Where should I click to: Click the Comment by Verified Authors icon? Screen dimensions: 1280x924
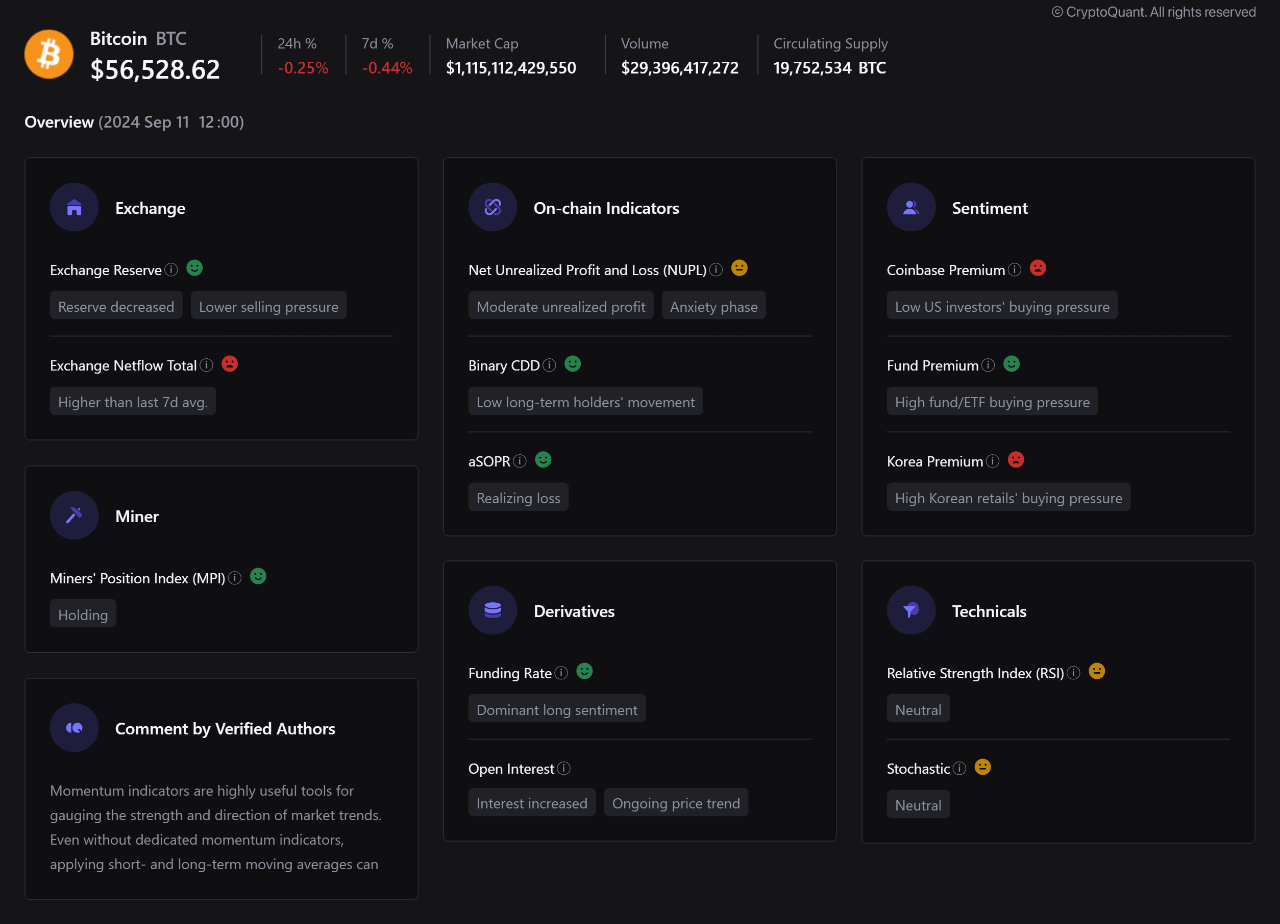coord(74,728)
